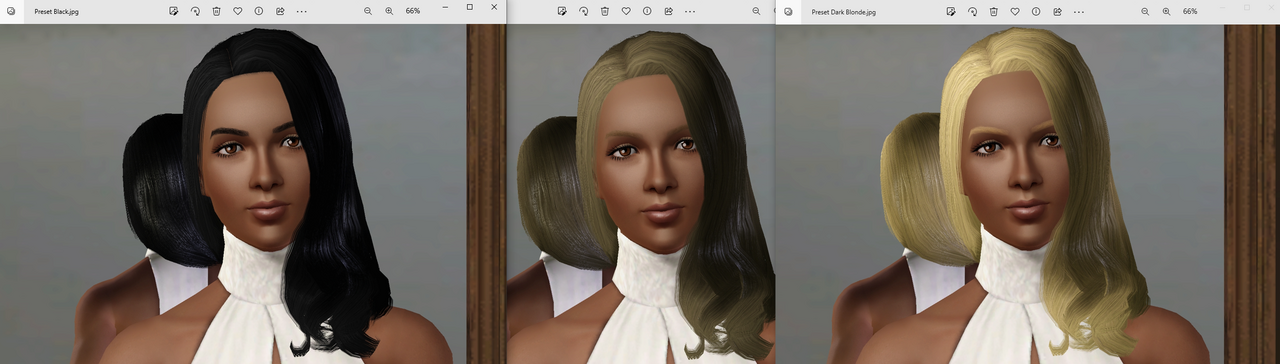Click the brown-haired Sim photo in middle window

click(641, 193)
